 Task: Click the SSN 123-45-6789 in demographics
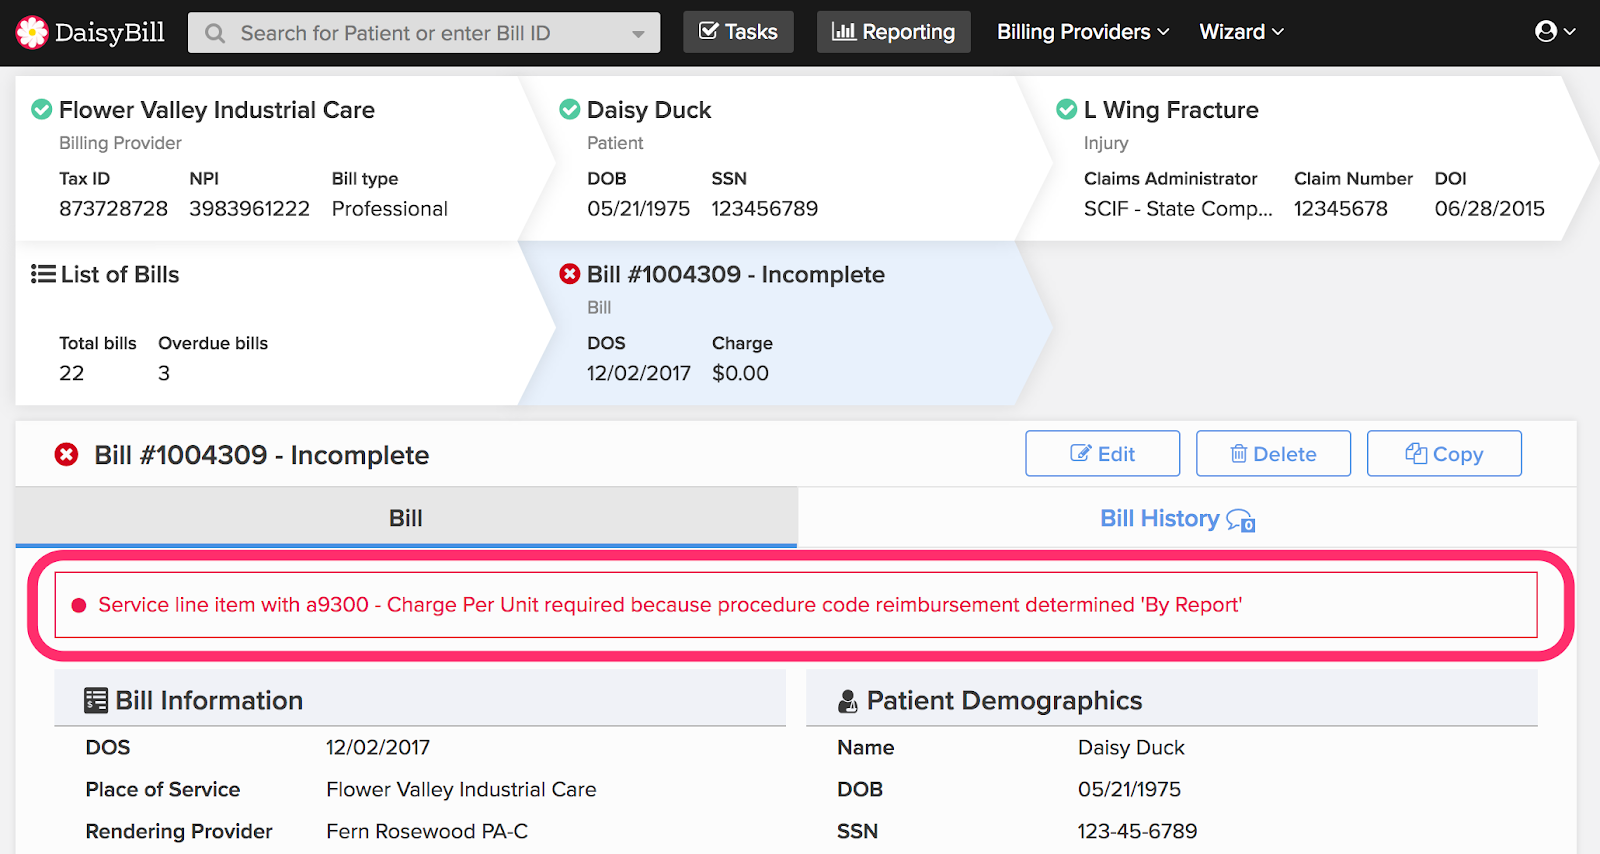(1137, 831)
